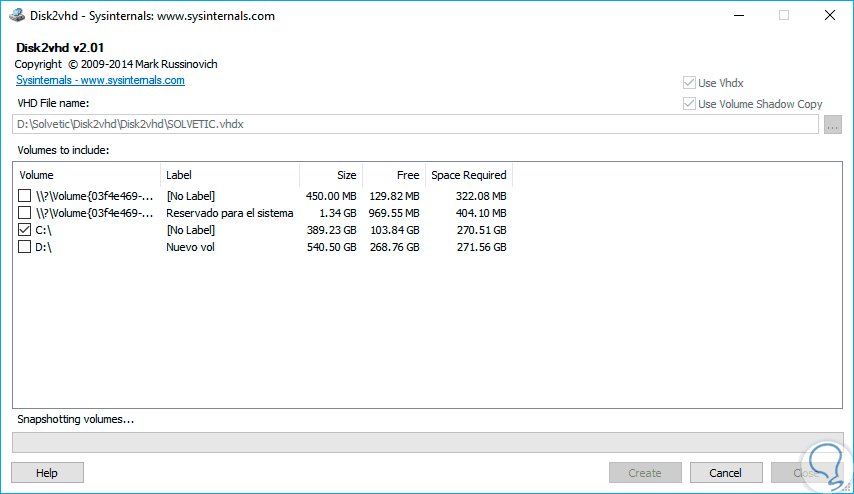This screenshot has width=854, height=494.
Task: Sort by the Free column header
Action: (394, 175)
